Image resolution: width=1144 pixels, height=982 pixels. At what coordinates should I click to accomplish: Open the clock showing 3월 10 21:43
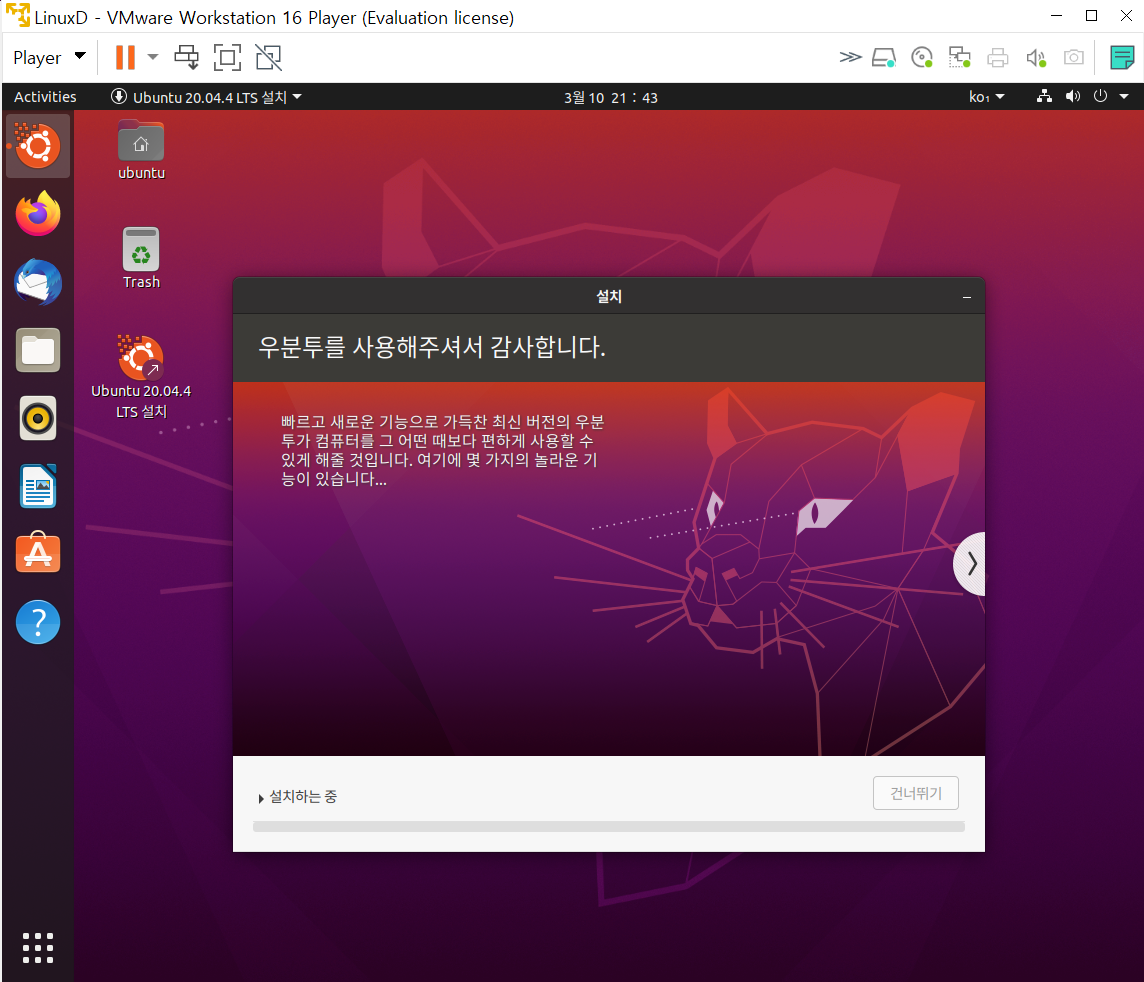click(611, 98)
